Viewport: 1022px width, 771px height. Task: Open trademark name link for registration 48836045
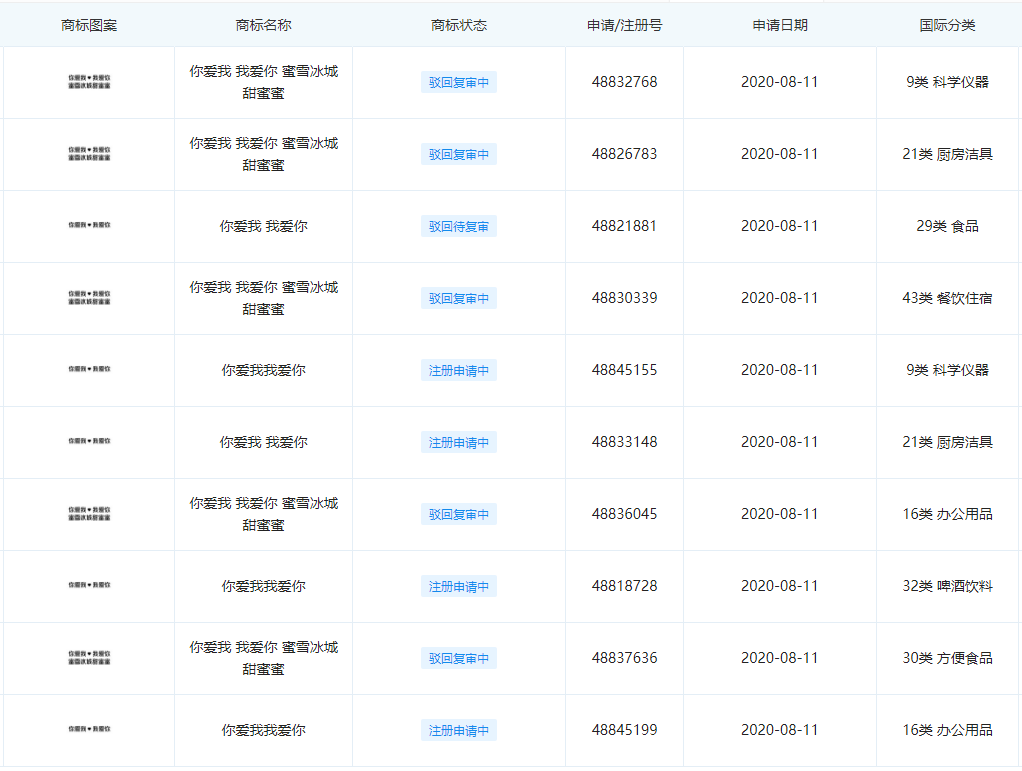(263, 514)
